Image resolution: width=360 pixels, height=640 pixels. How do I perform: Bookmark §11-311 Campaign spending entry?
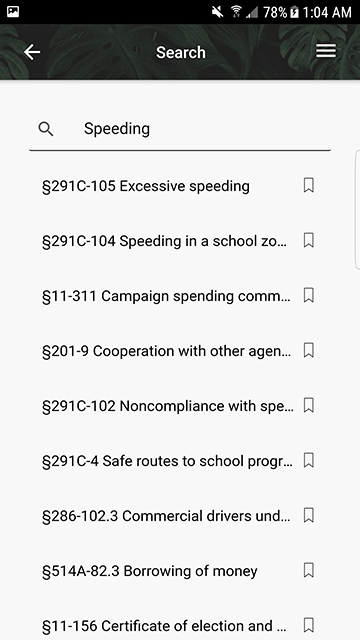click(309, 295)
